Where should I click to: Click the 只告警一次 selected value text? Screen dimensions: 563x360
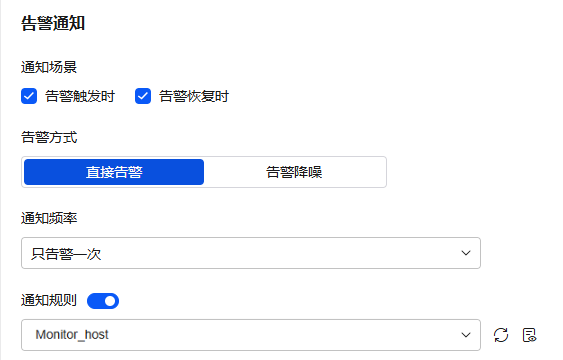[66, 254]
